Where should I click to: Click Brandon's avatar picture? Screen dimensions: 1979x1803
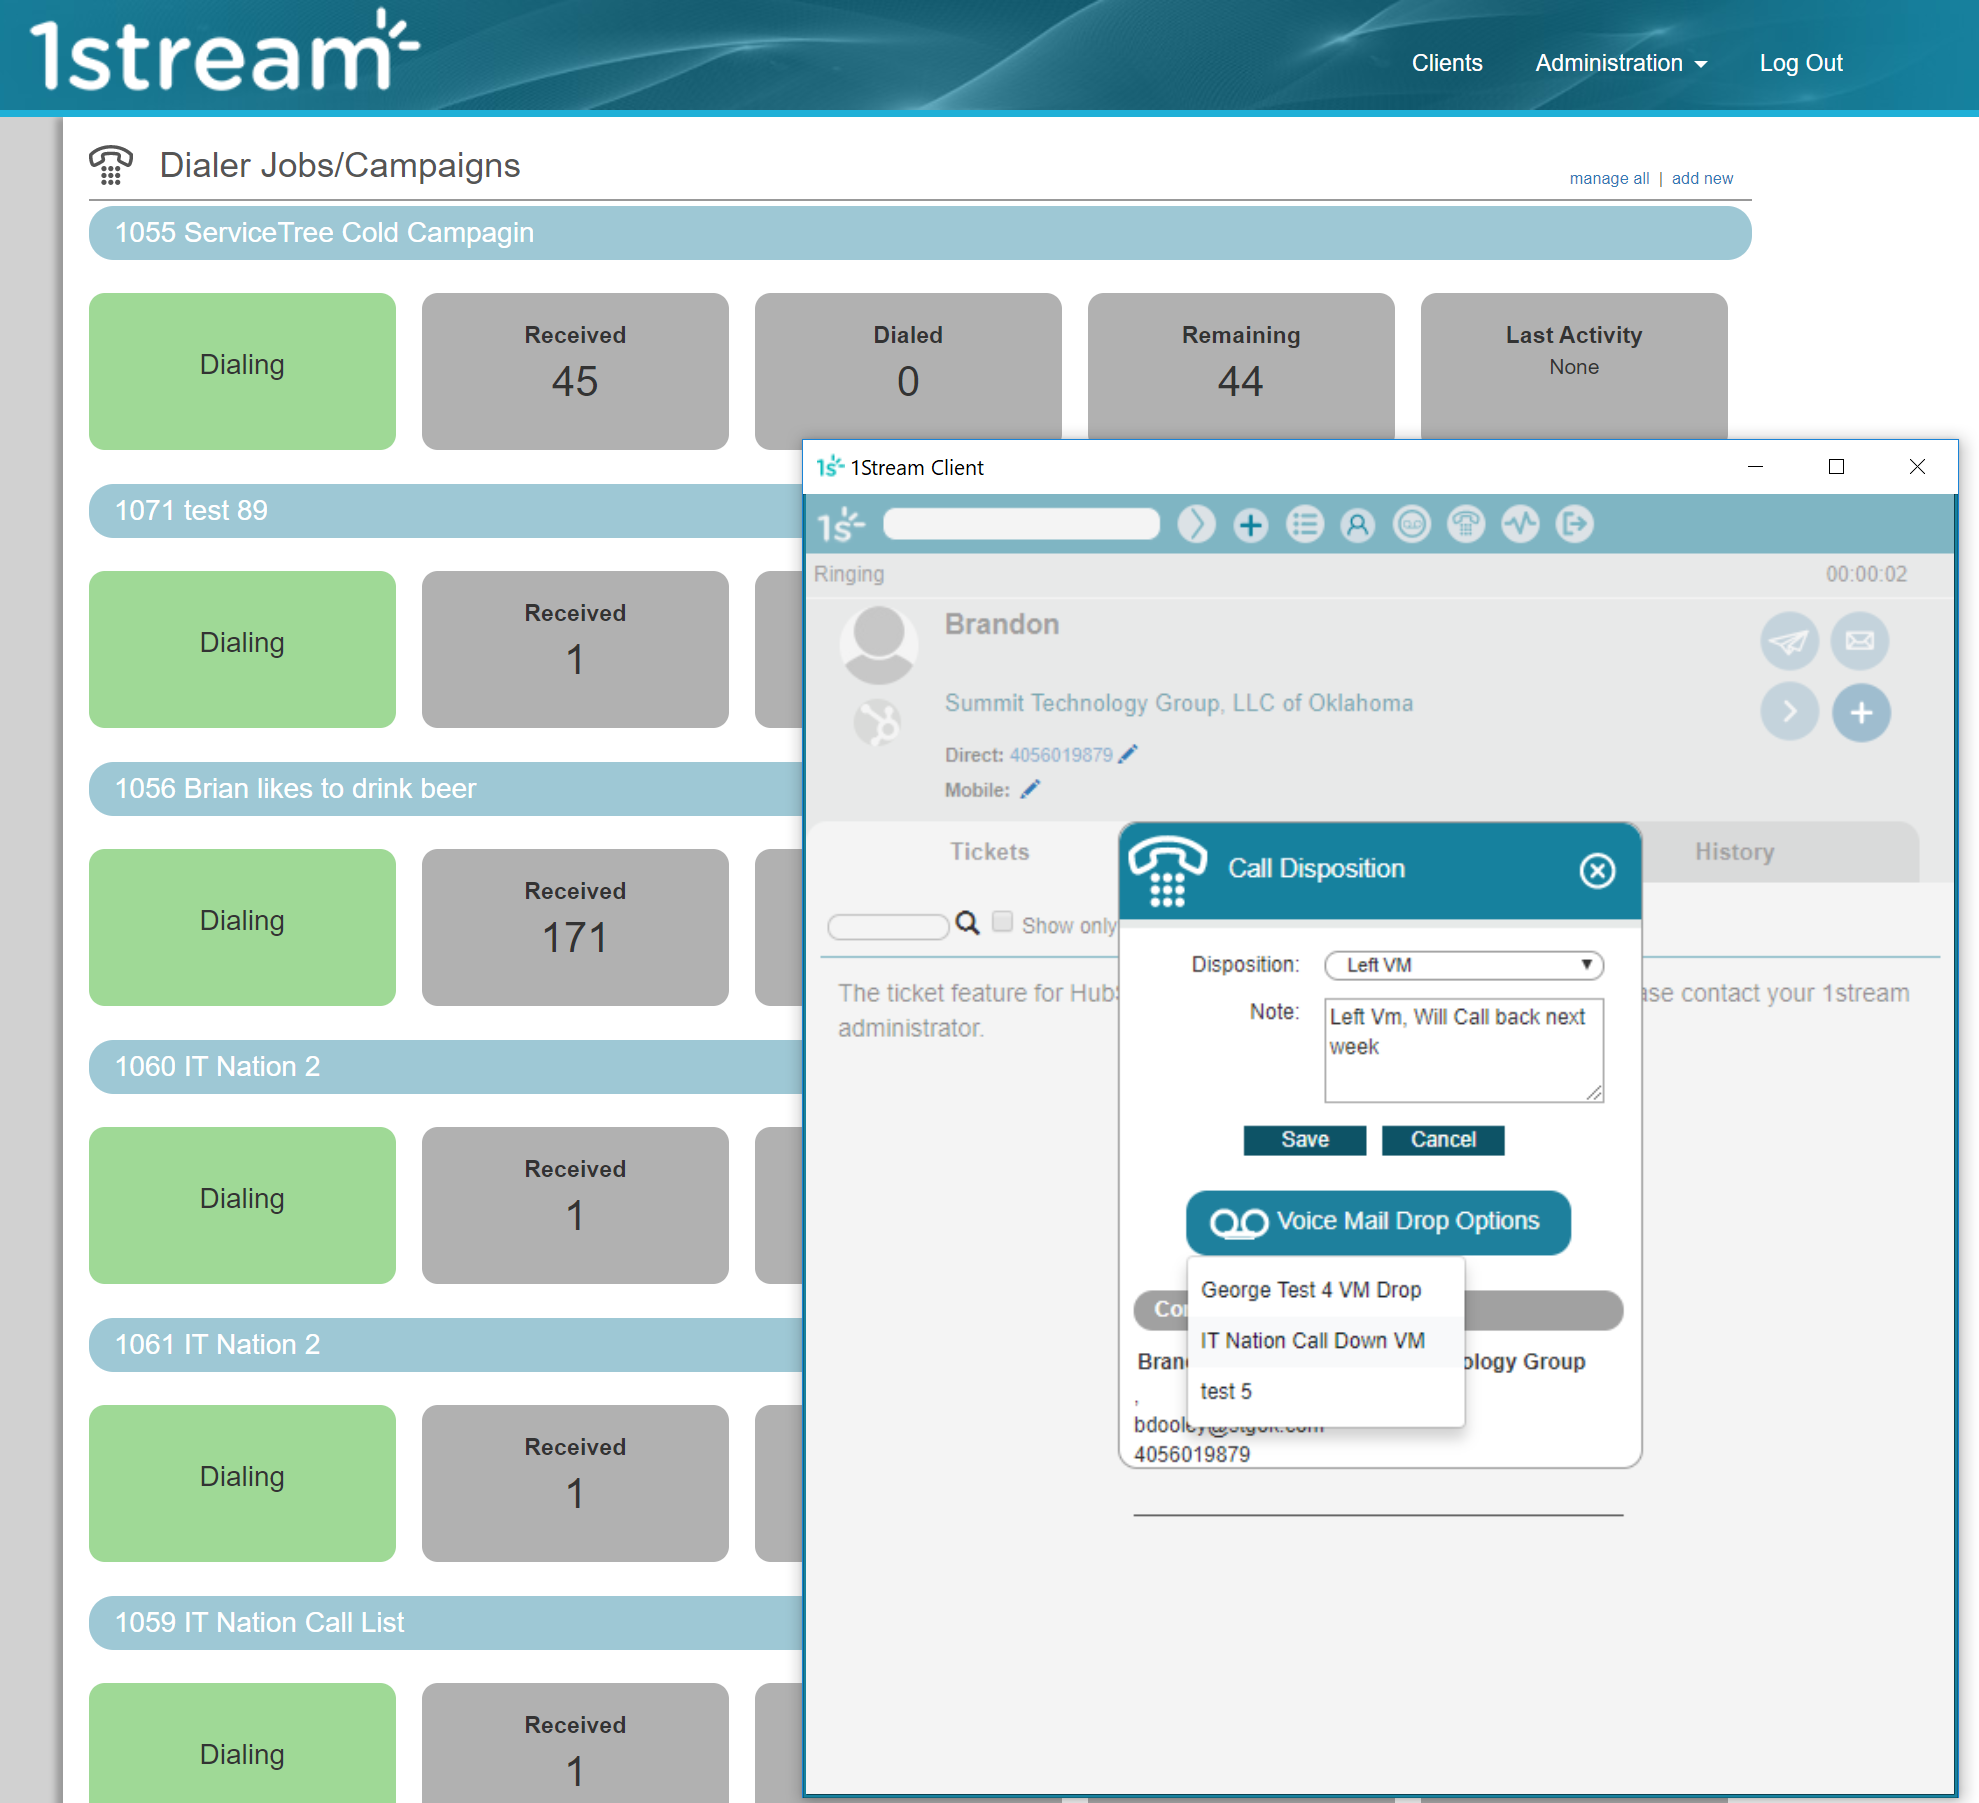point(878,645)
